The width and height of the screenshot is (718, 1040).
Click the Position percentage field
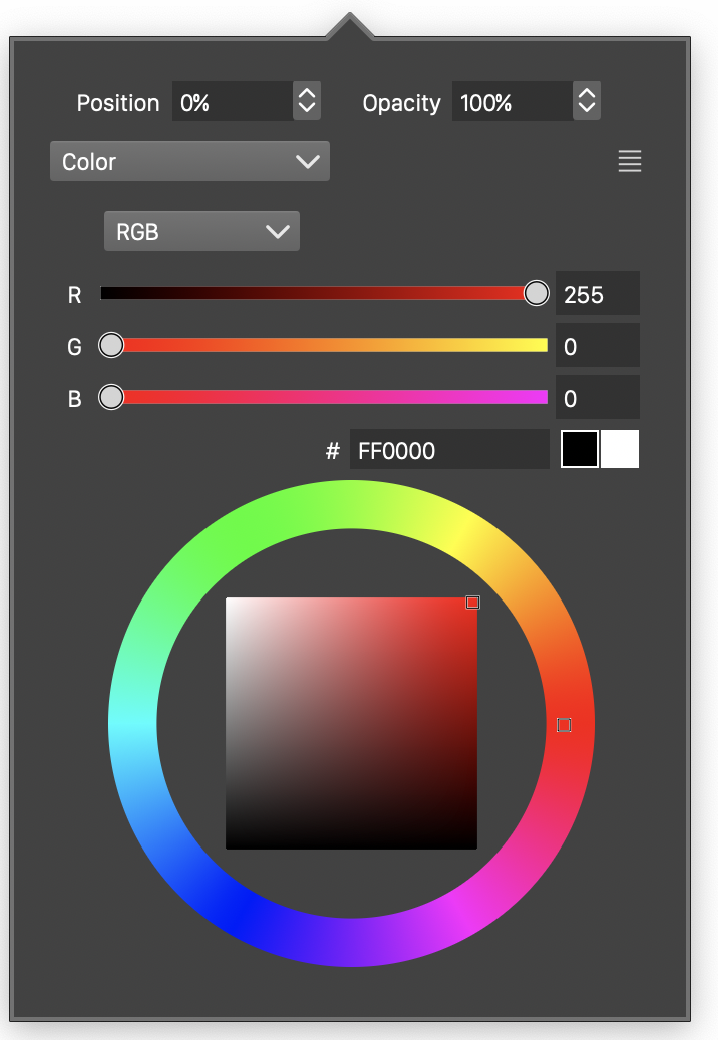[x=232, y=102]
